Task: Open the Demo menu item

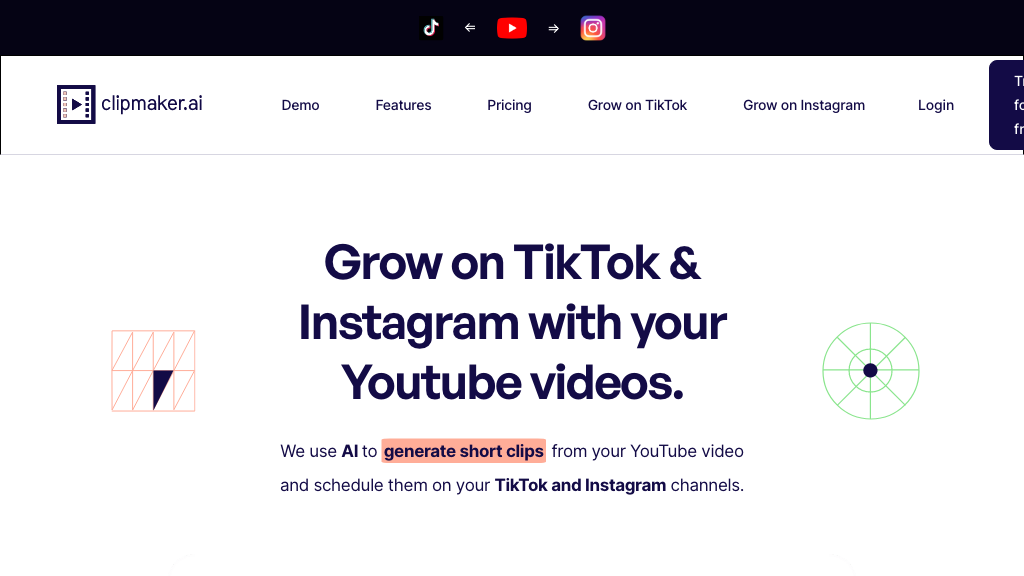Action: pos(300,105)
